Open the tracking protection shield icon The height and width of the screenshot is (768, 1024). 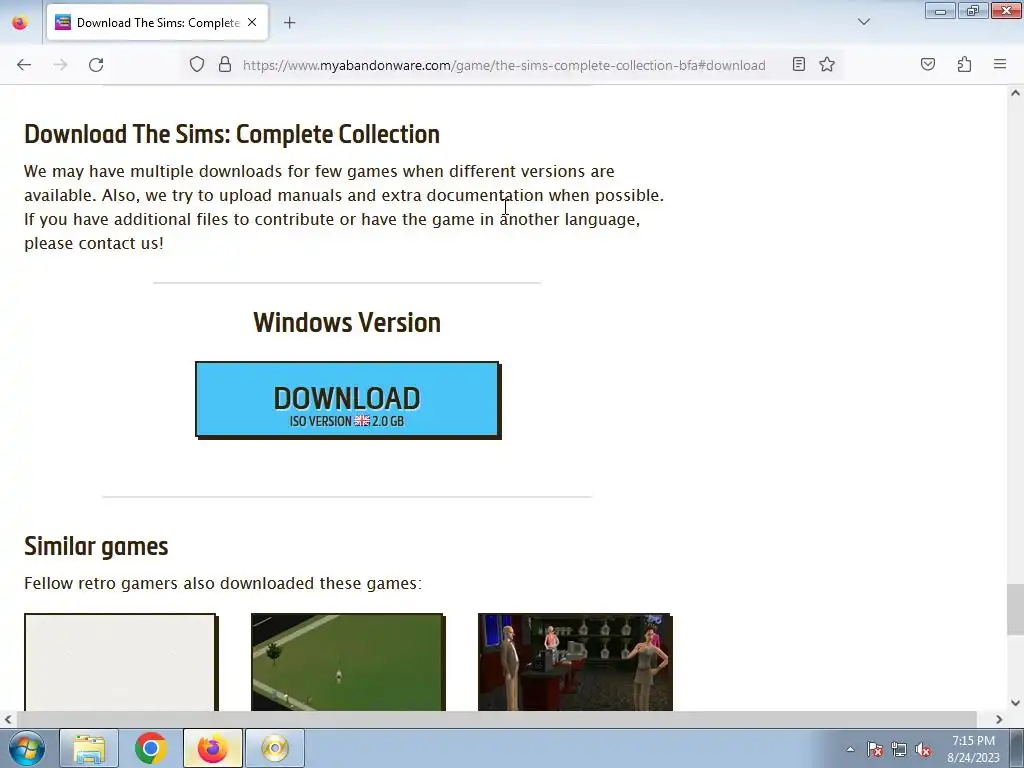(197, 64)
